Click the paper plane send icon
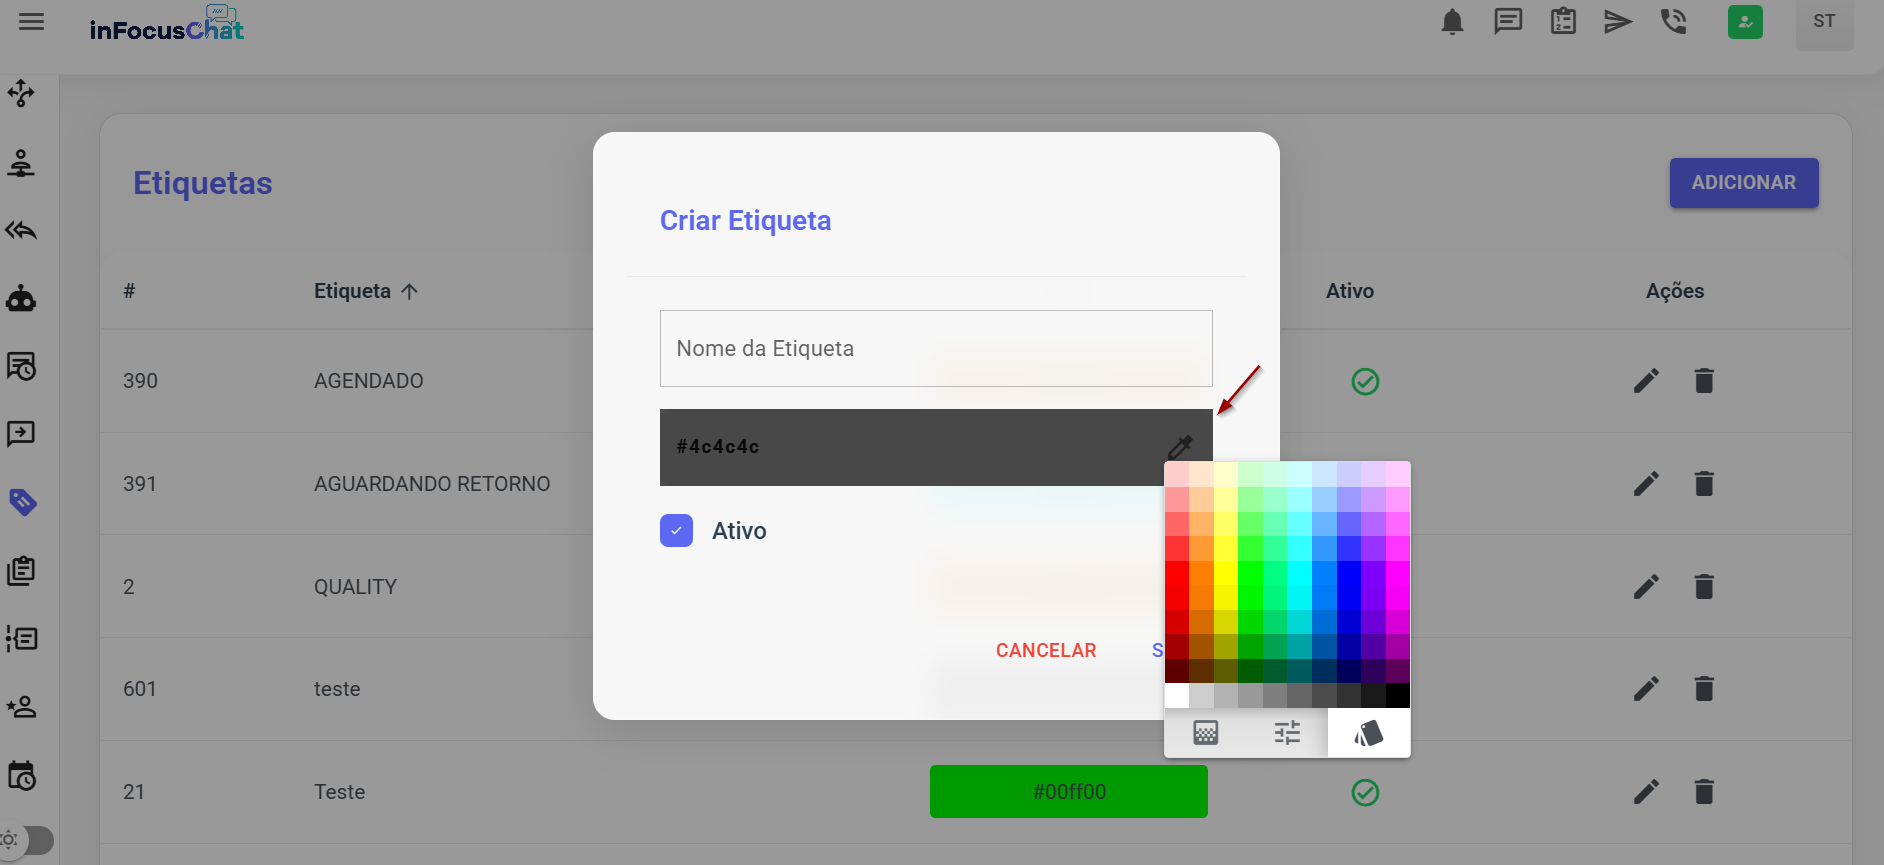This screenshot has width=1884, height=865. (1617, 22)
